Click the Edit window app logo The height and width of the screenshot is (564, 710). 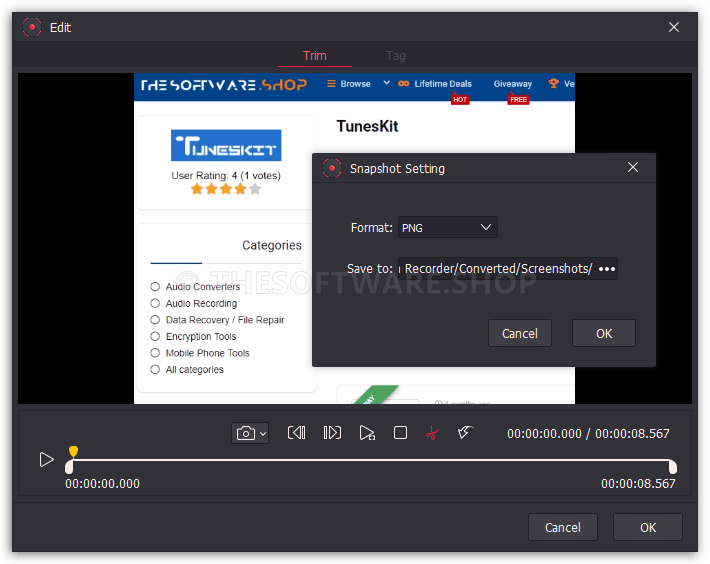click(32, 27)
